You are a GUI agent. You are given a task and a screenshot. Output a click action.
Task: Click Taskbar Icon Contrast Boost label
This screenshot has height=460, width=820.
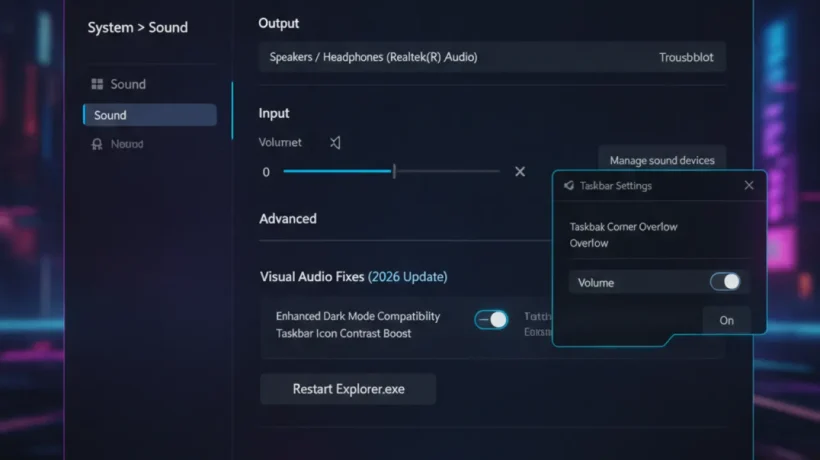[x=344, y=334]
